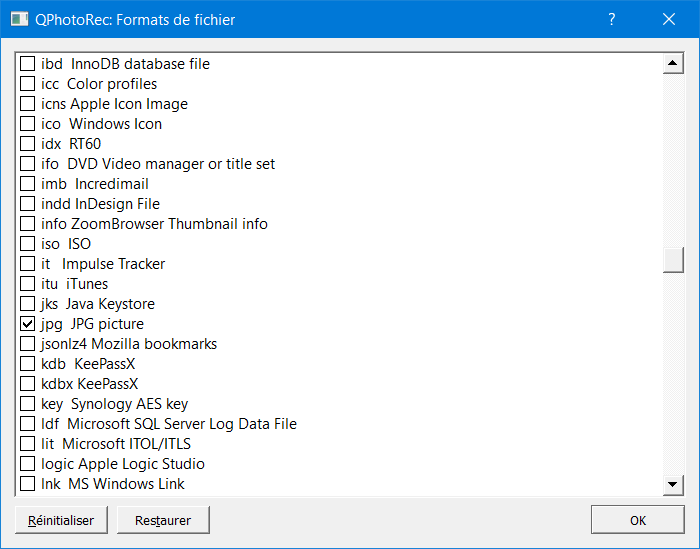Click the help question mark button
Viewport: 700px width, 549px height.
[x=612, y=19]
